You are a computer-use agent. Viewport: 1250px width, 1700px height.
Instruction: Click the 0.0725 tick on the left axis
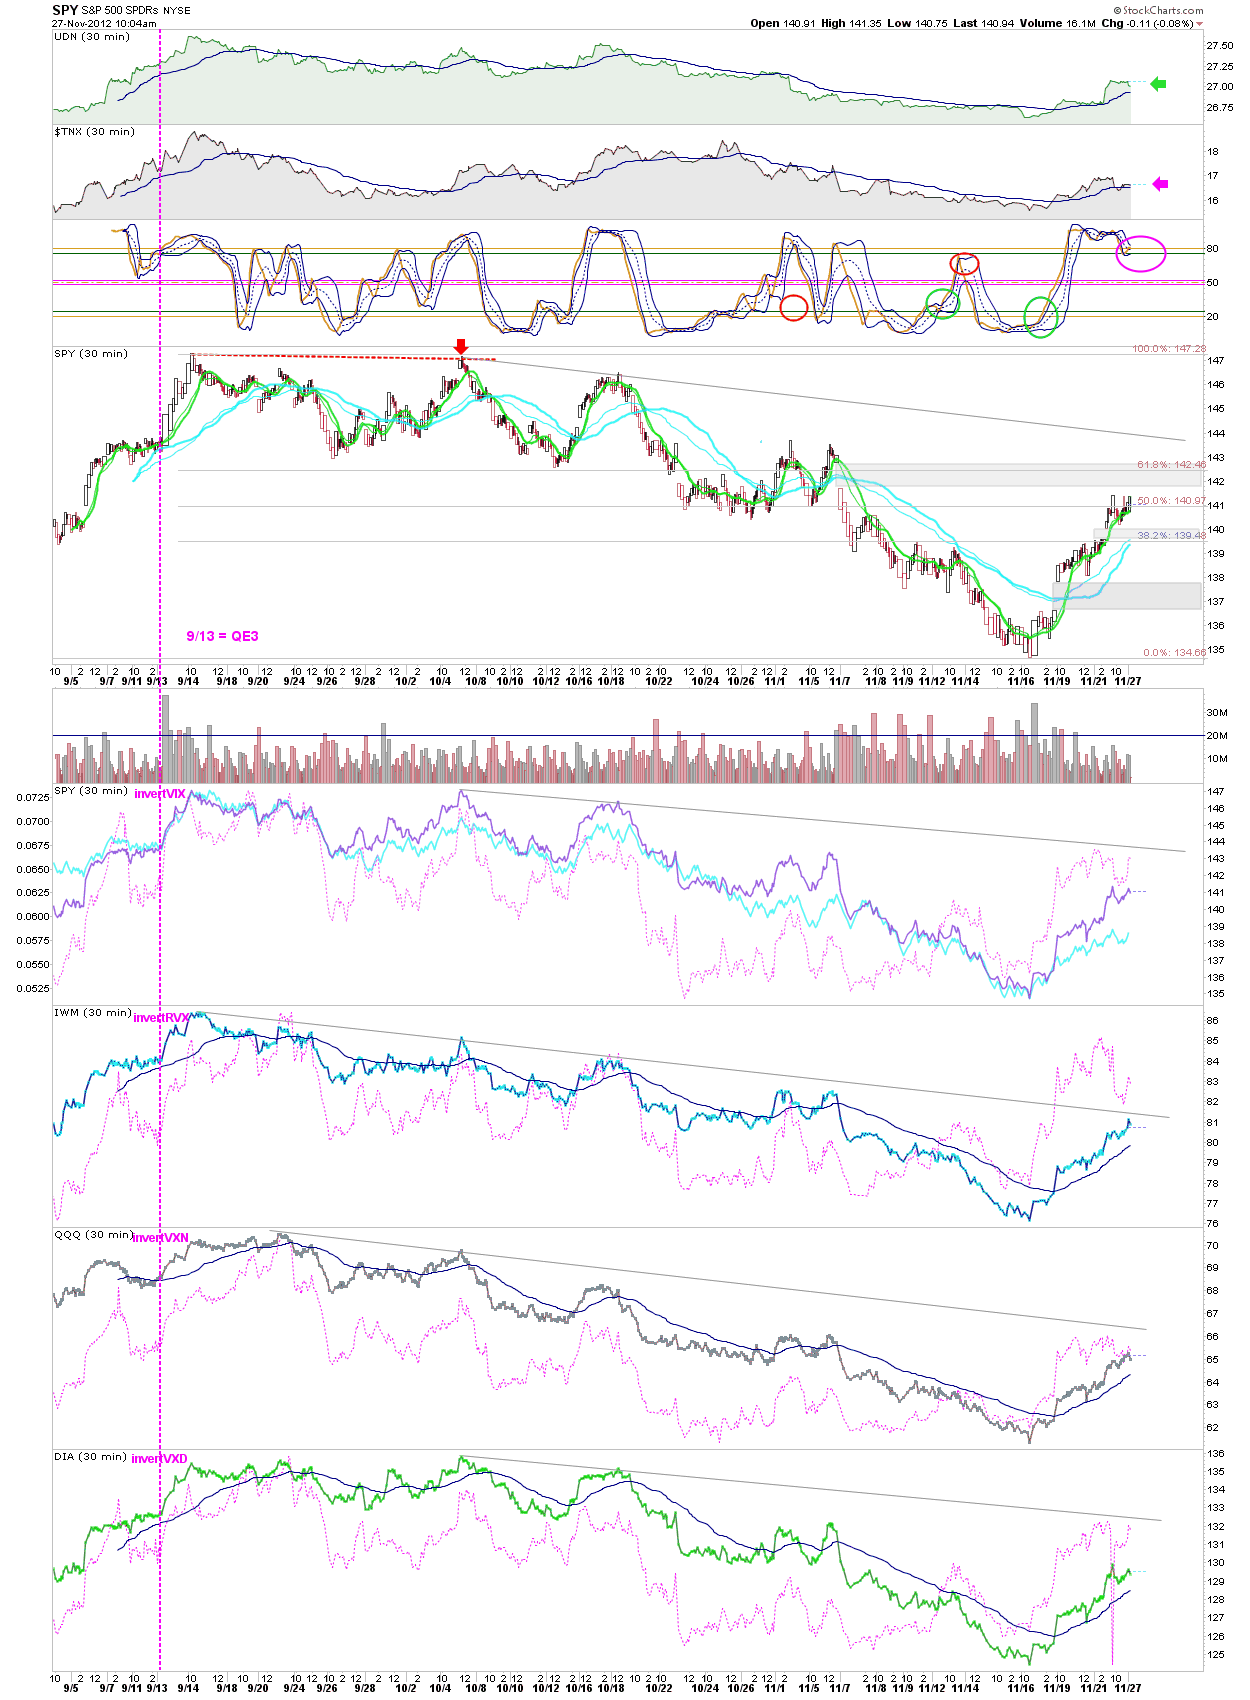coord(33,798)
